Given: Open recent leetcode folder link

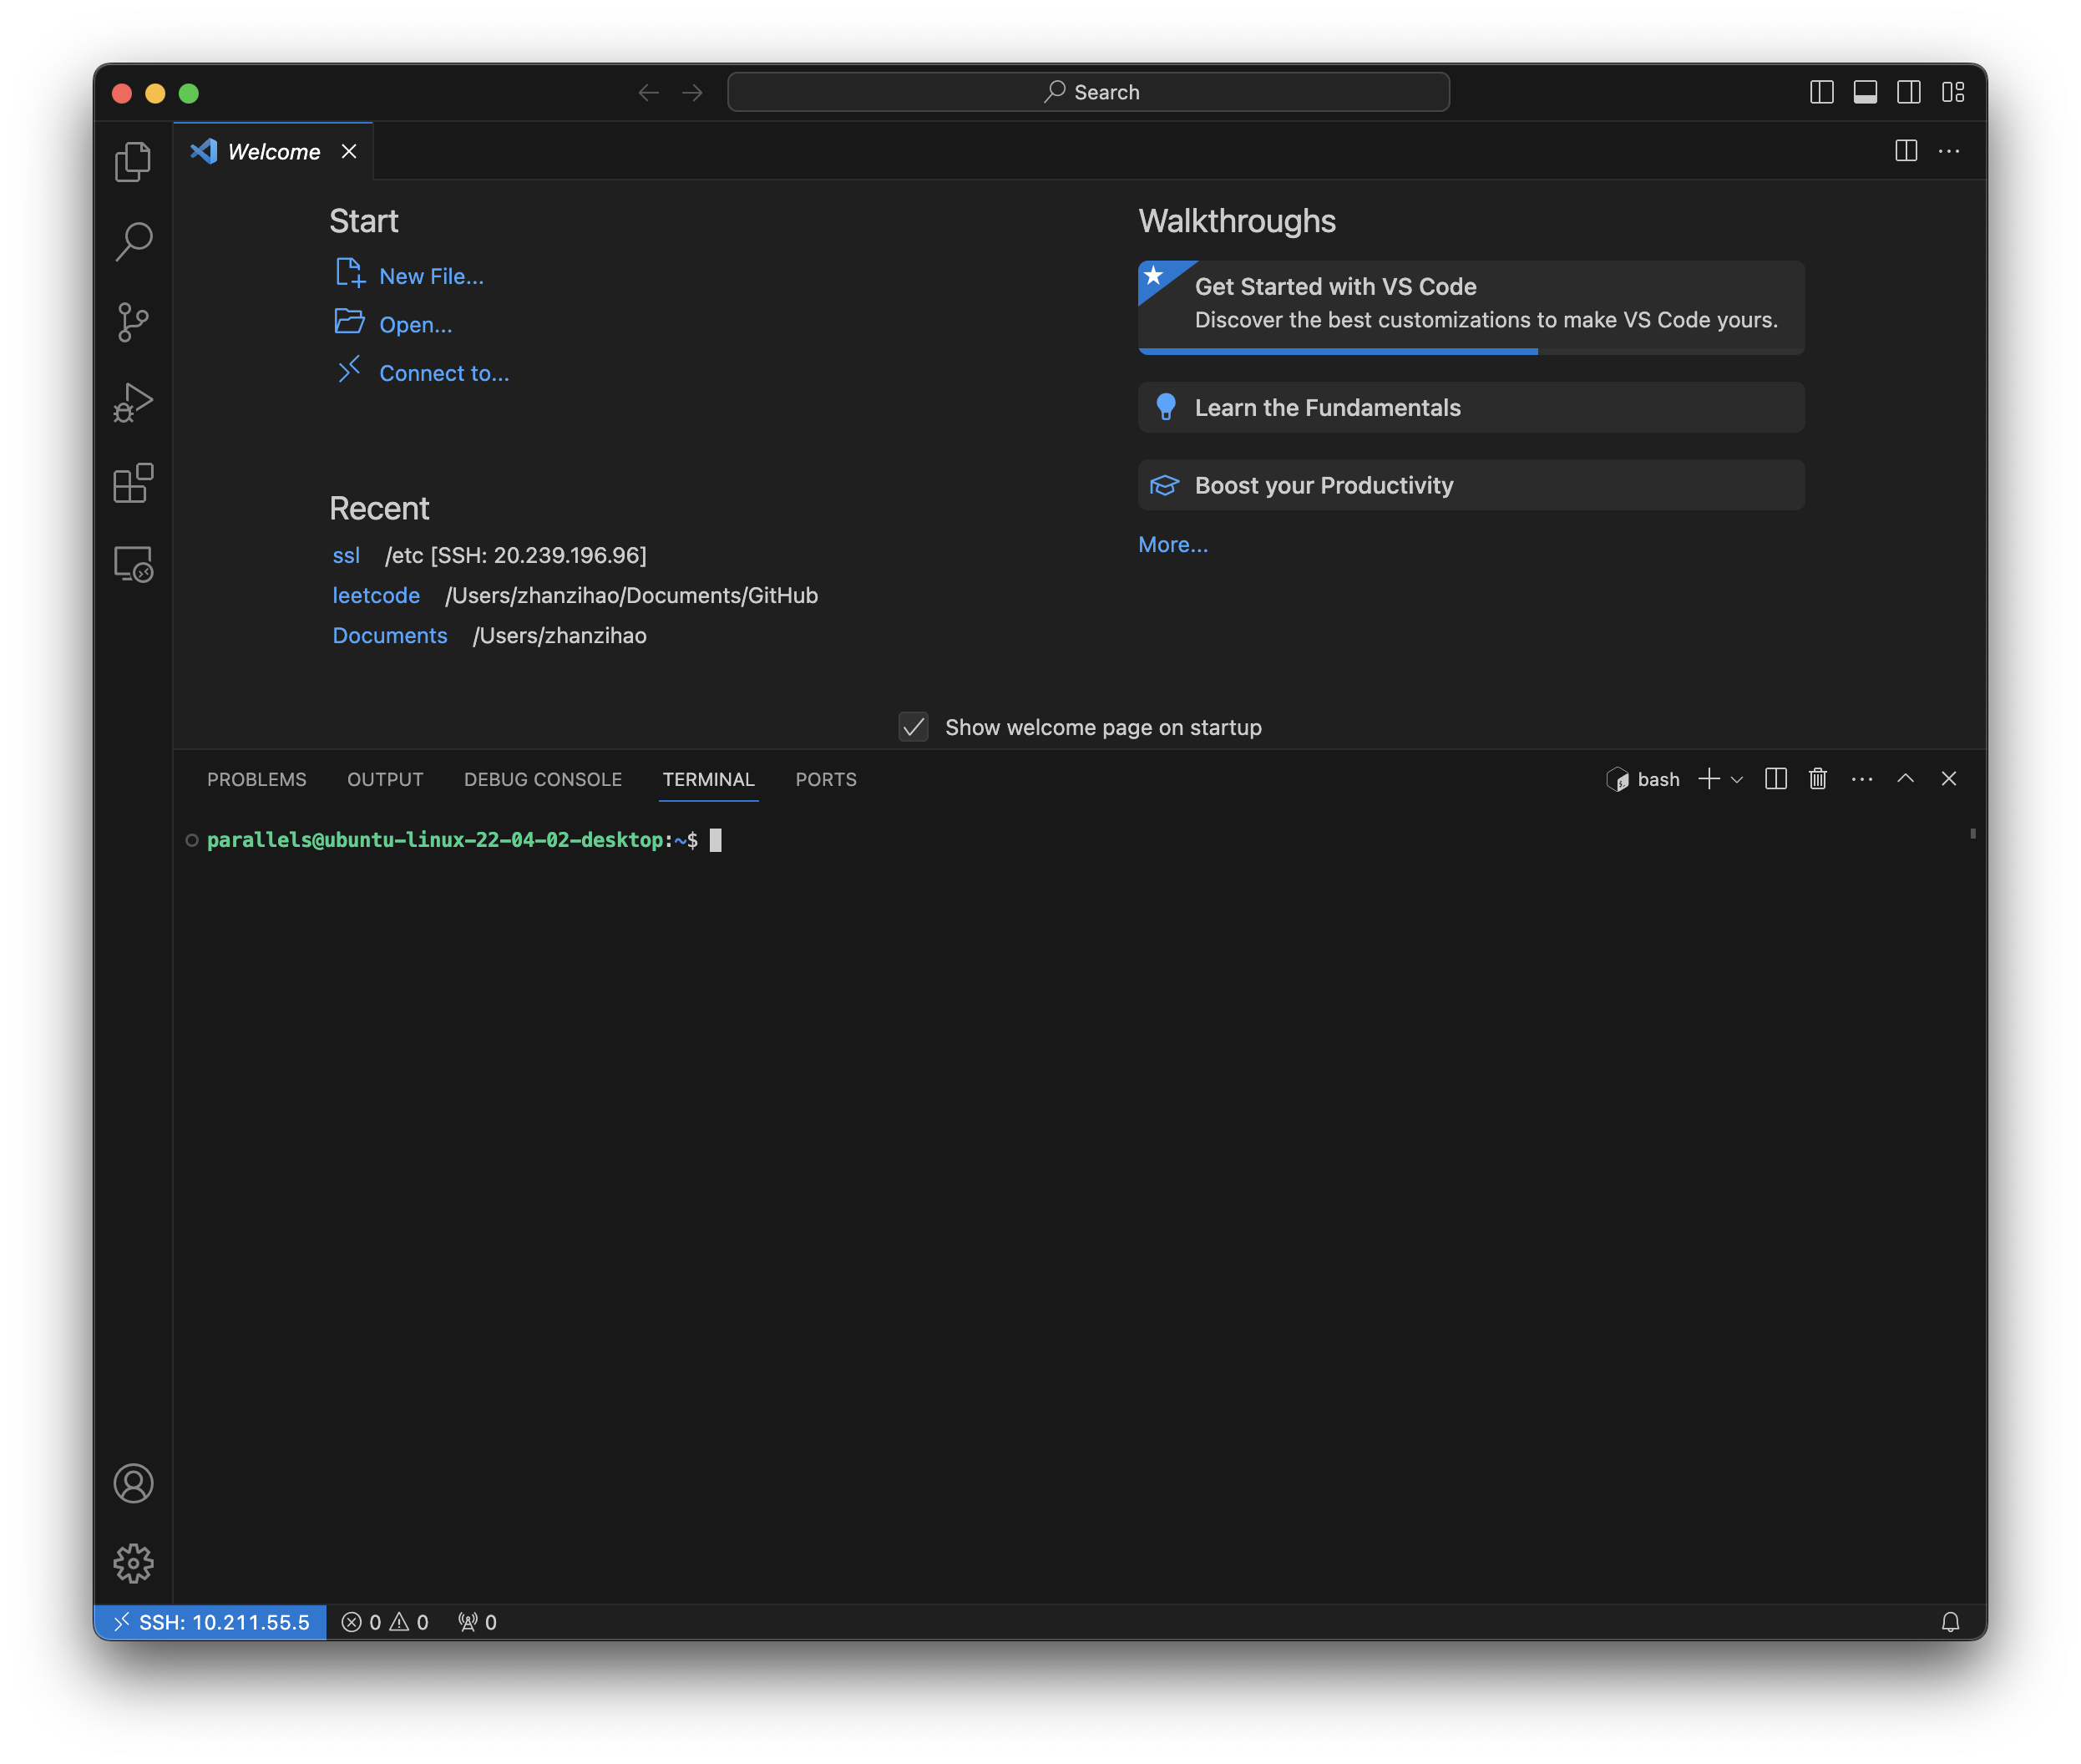Looking at the screenshot, I should point(376,595).
